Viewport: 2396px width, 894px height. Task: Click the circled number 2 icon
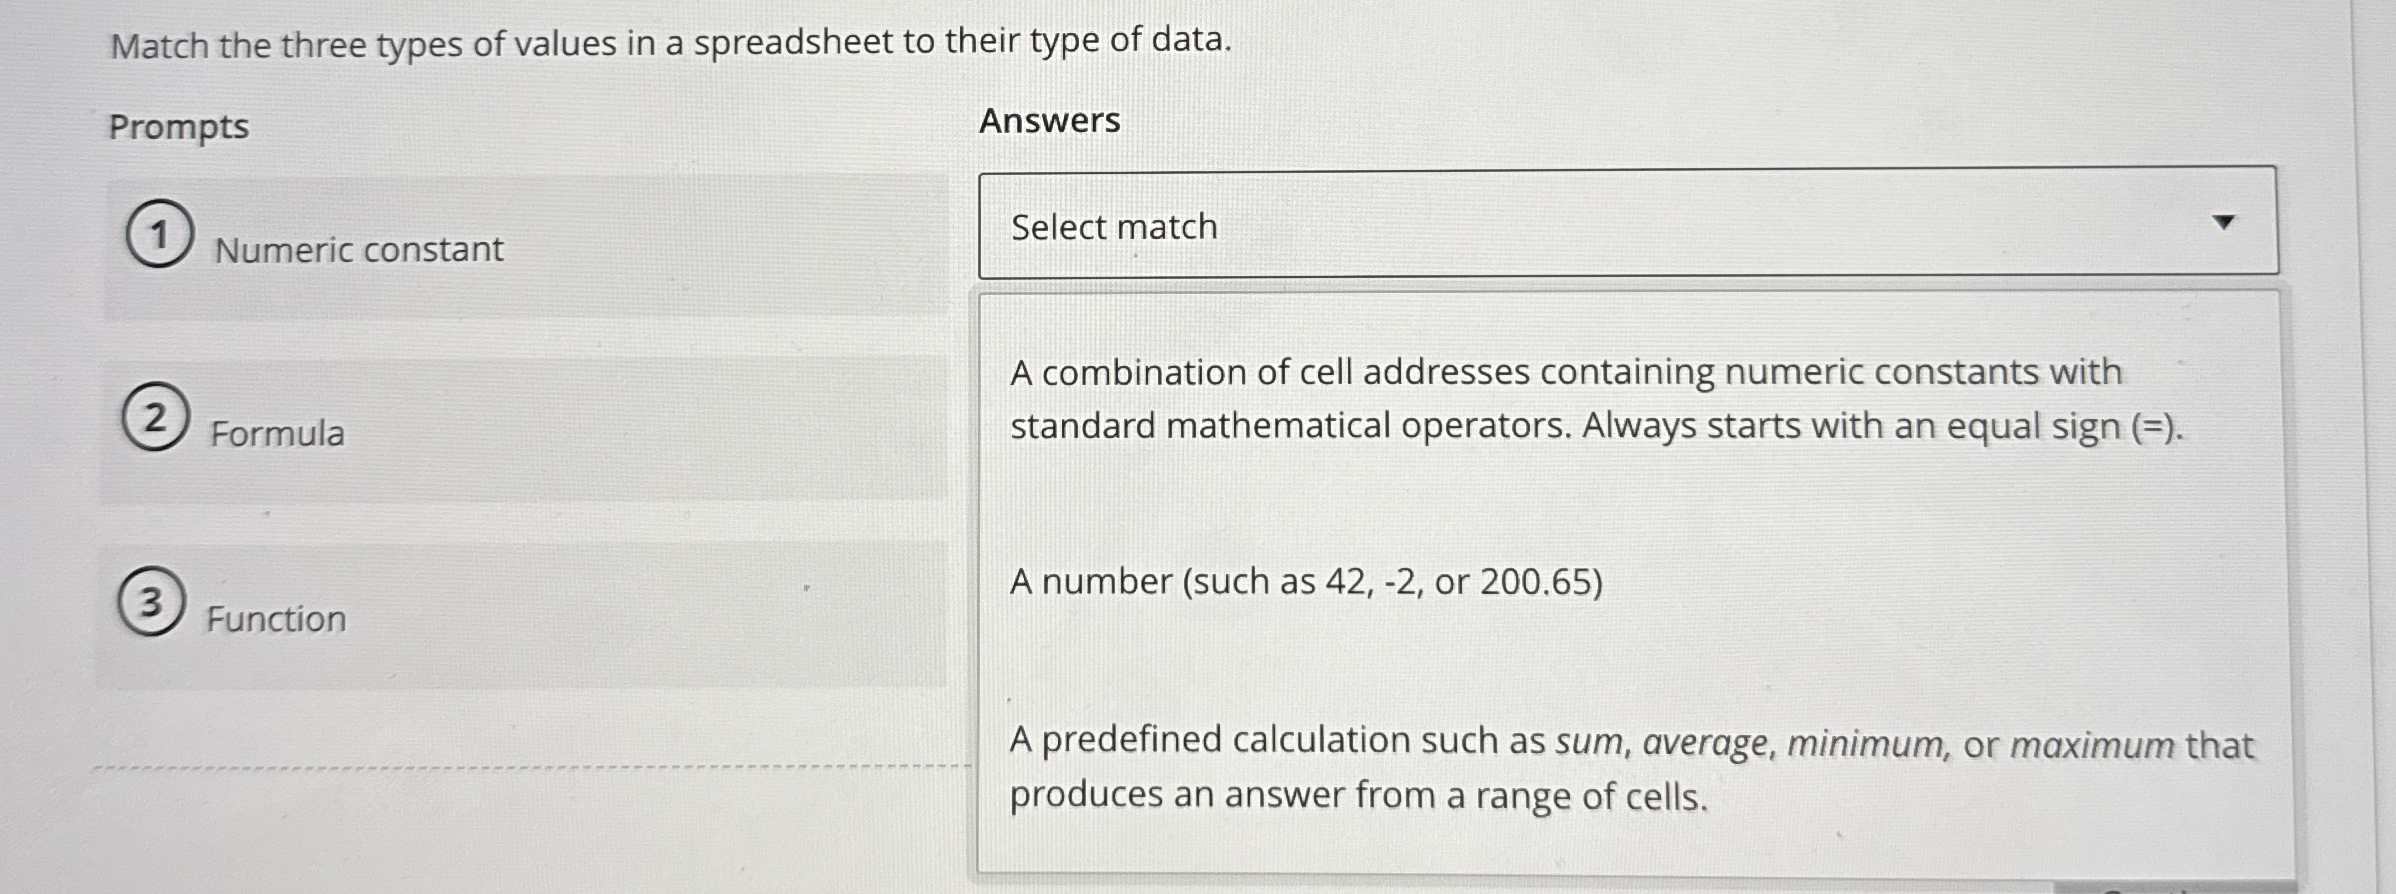155,417
